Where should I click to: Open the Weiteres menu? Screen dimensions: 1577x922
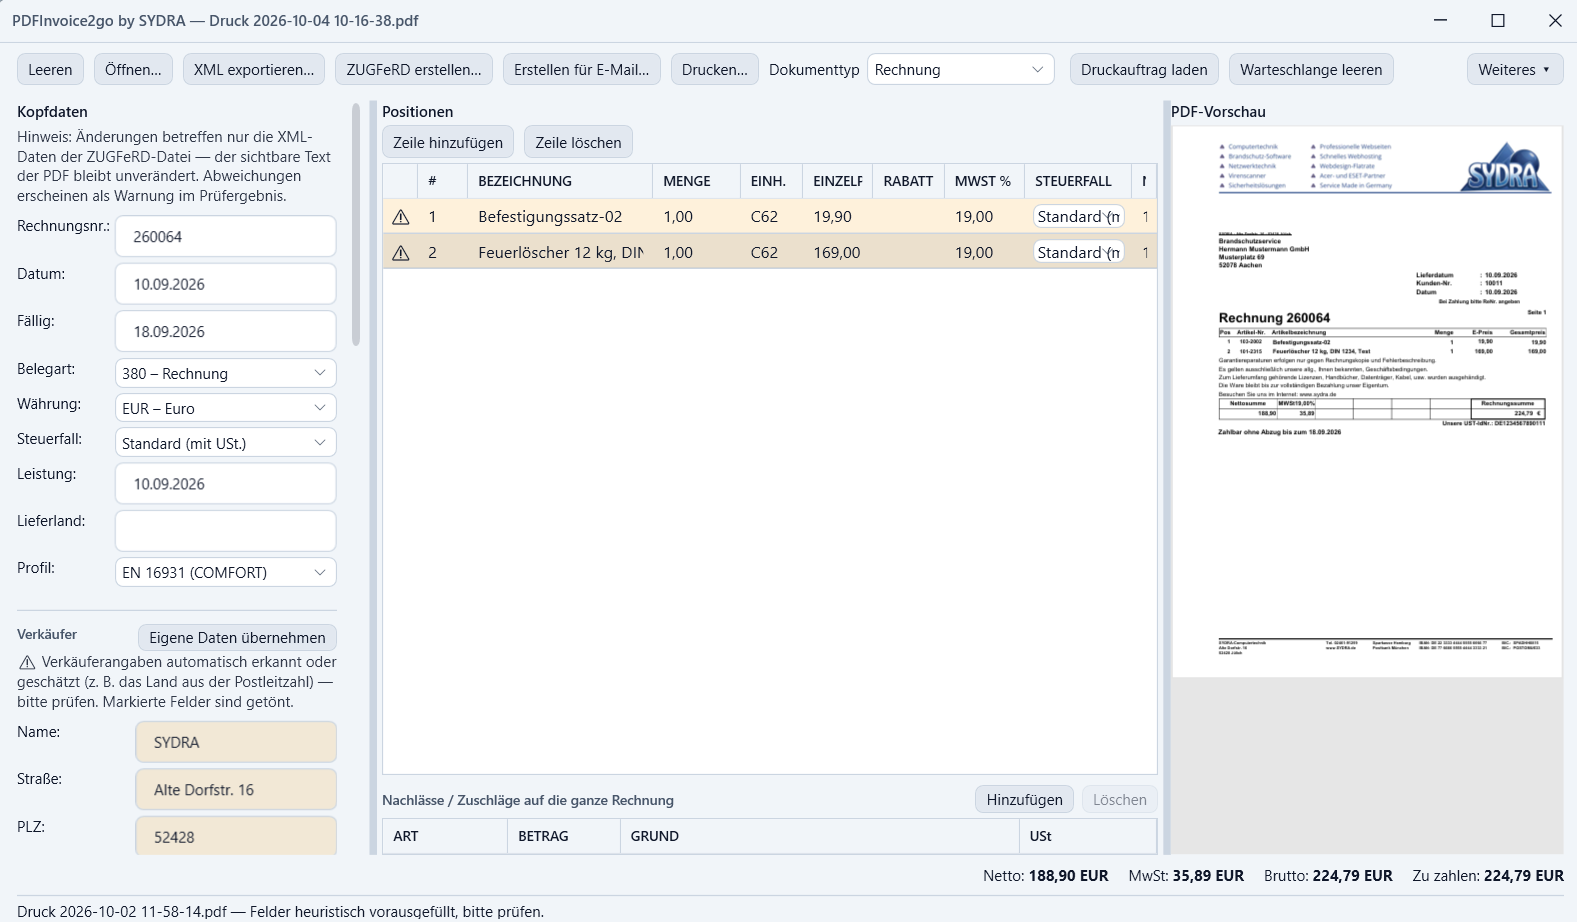[1514, 70]
